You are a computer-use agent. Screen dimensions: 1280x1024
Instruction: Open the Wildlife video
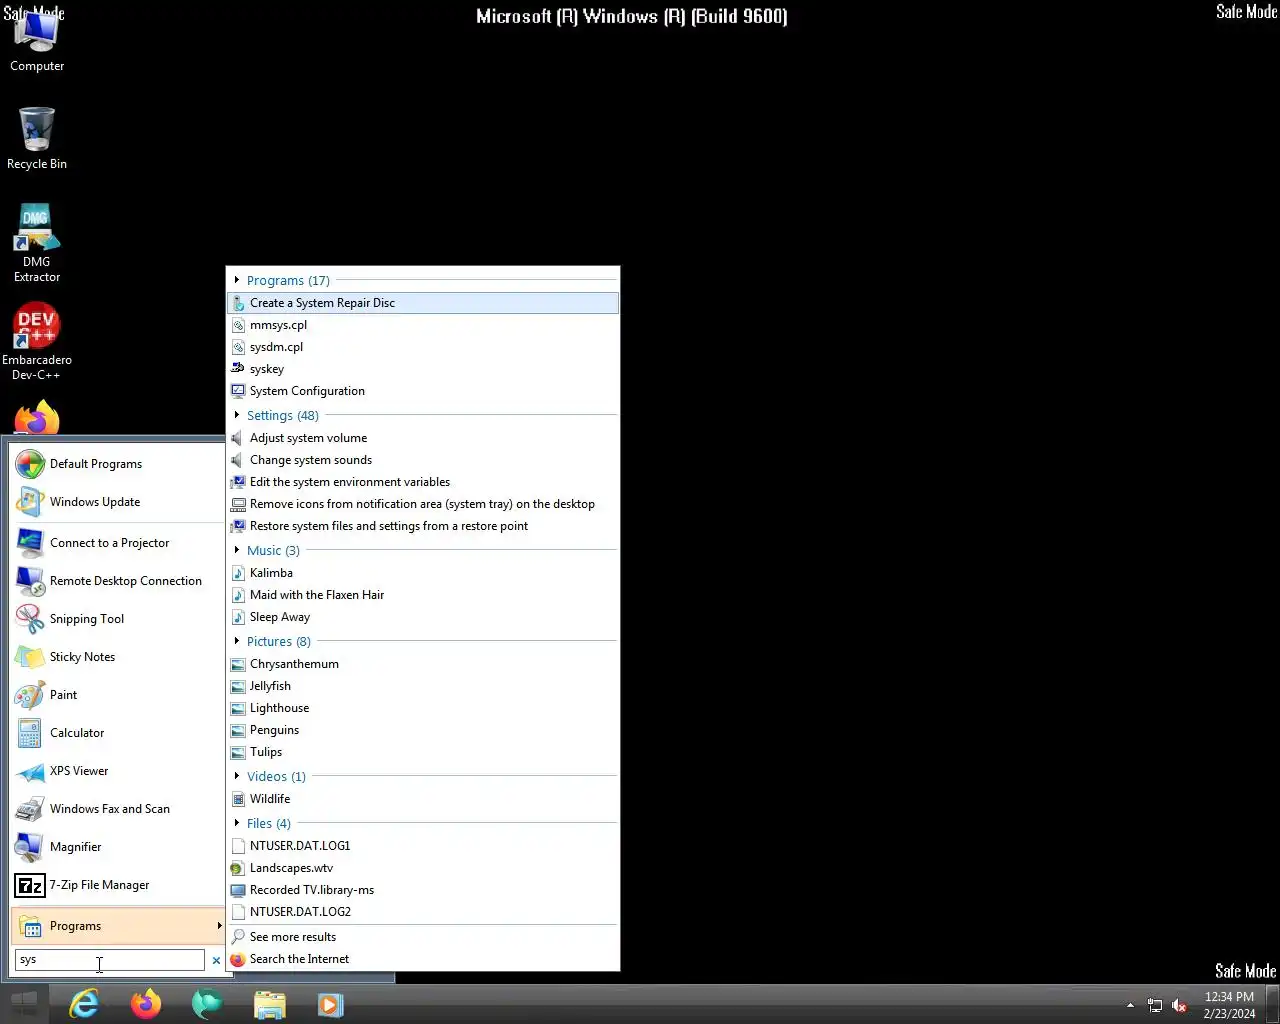423,799
